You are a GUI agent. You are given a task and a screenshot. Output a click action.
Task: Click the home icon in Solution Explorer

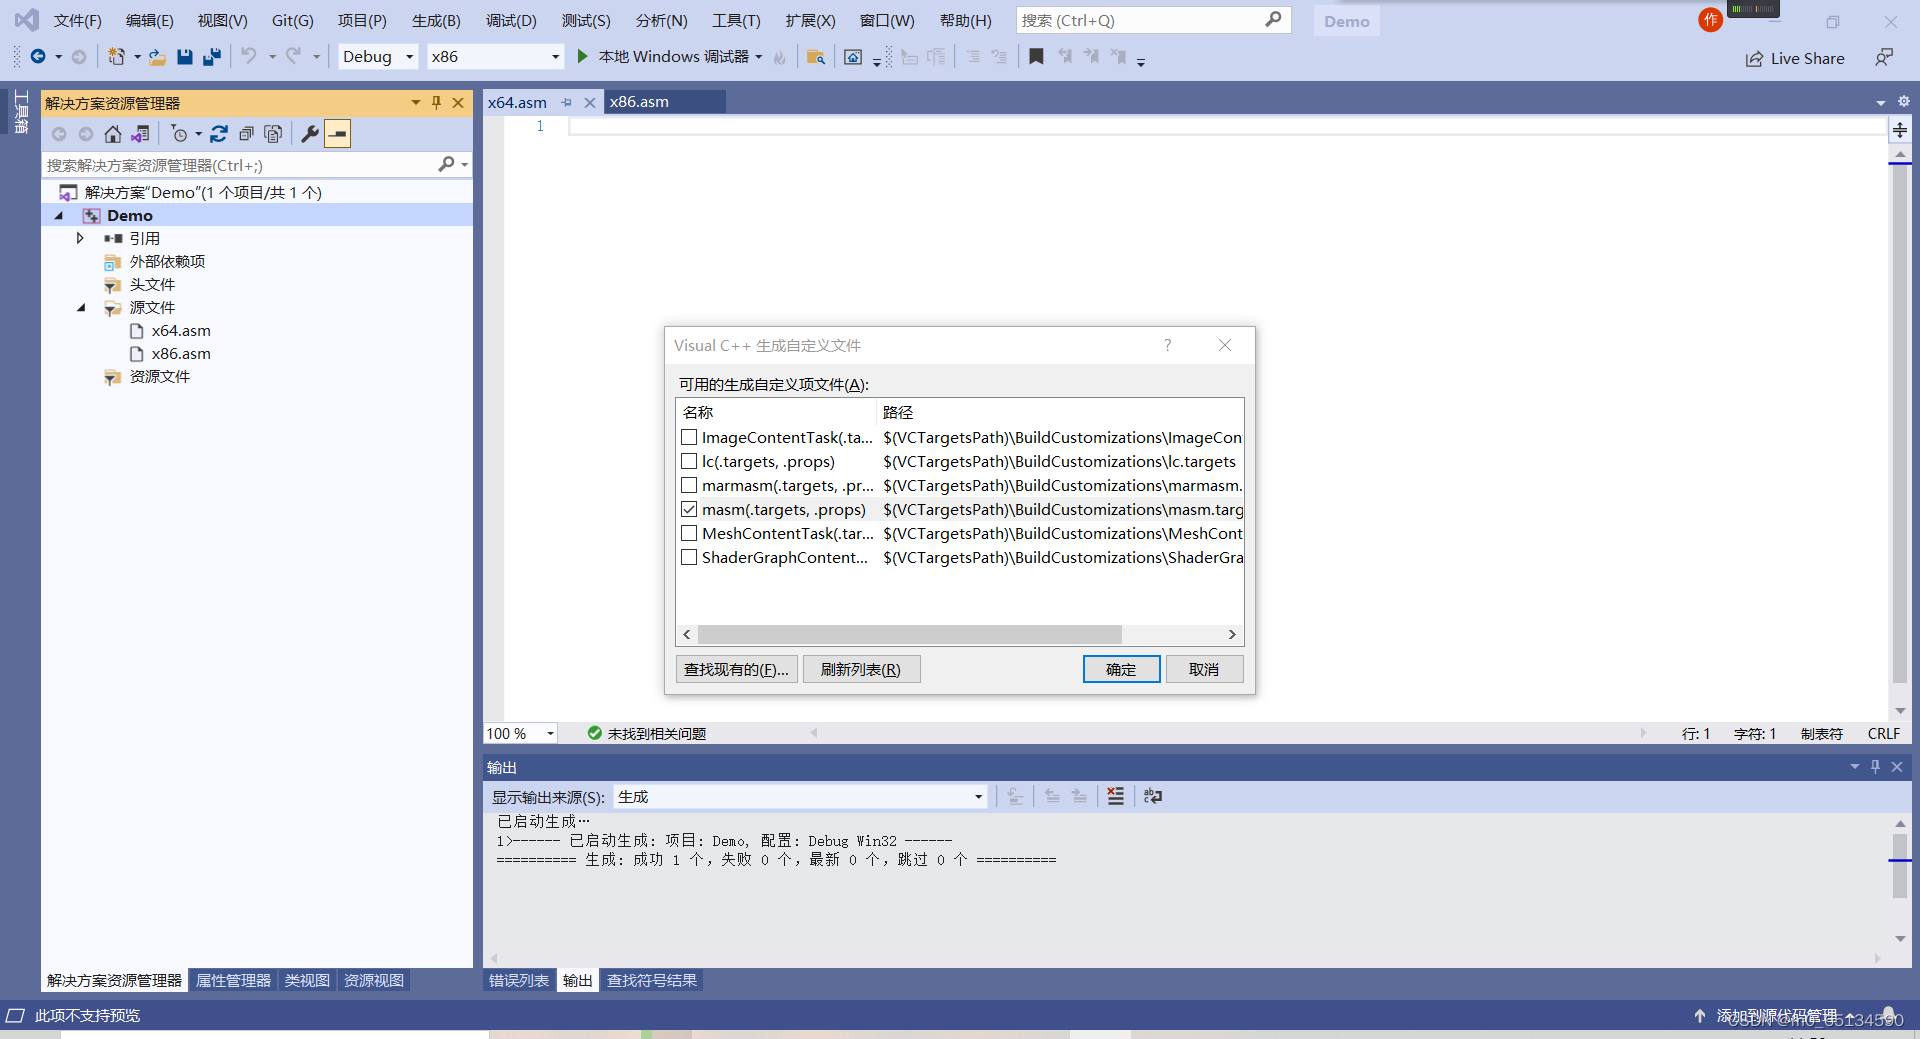[112, 133]
